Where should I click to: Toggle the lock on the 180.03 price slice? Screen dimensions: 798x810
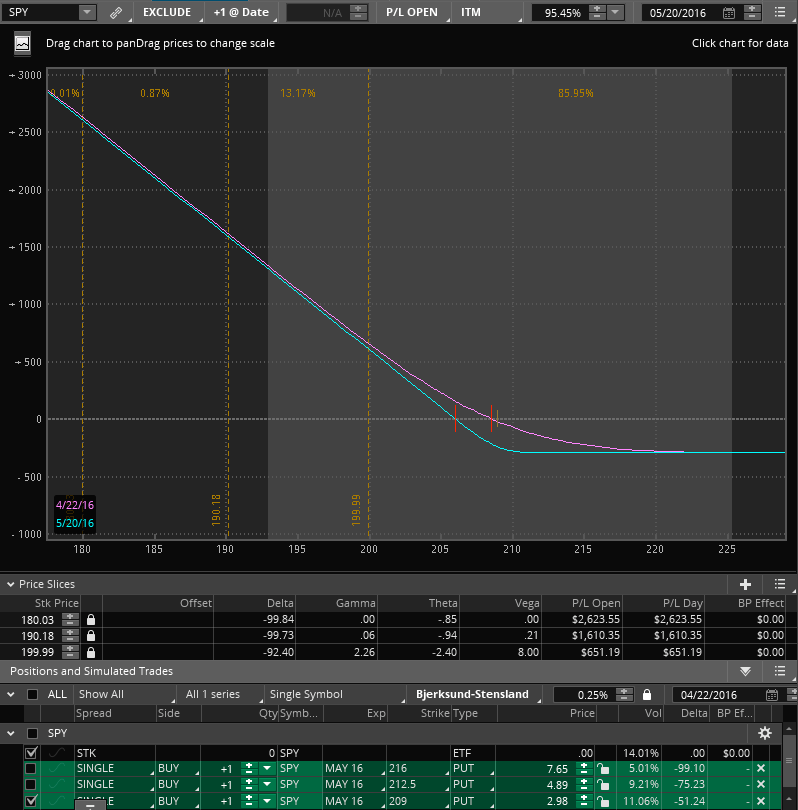pyautogui.click(x=91, y=620)
